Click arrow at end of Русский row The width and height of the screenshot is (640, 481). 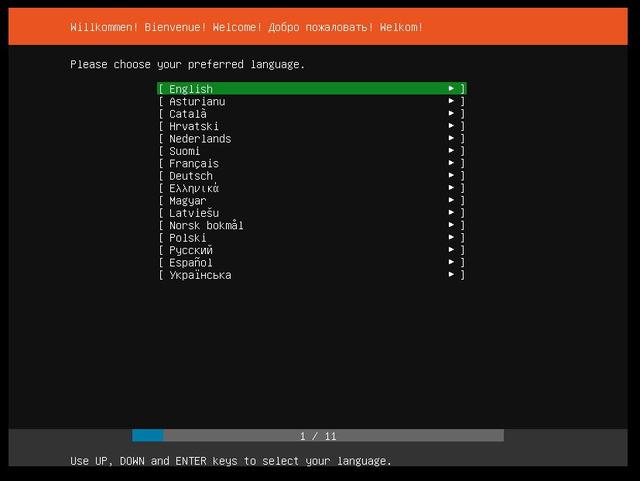pos(451,249)
